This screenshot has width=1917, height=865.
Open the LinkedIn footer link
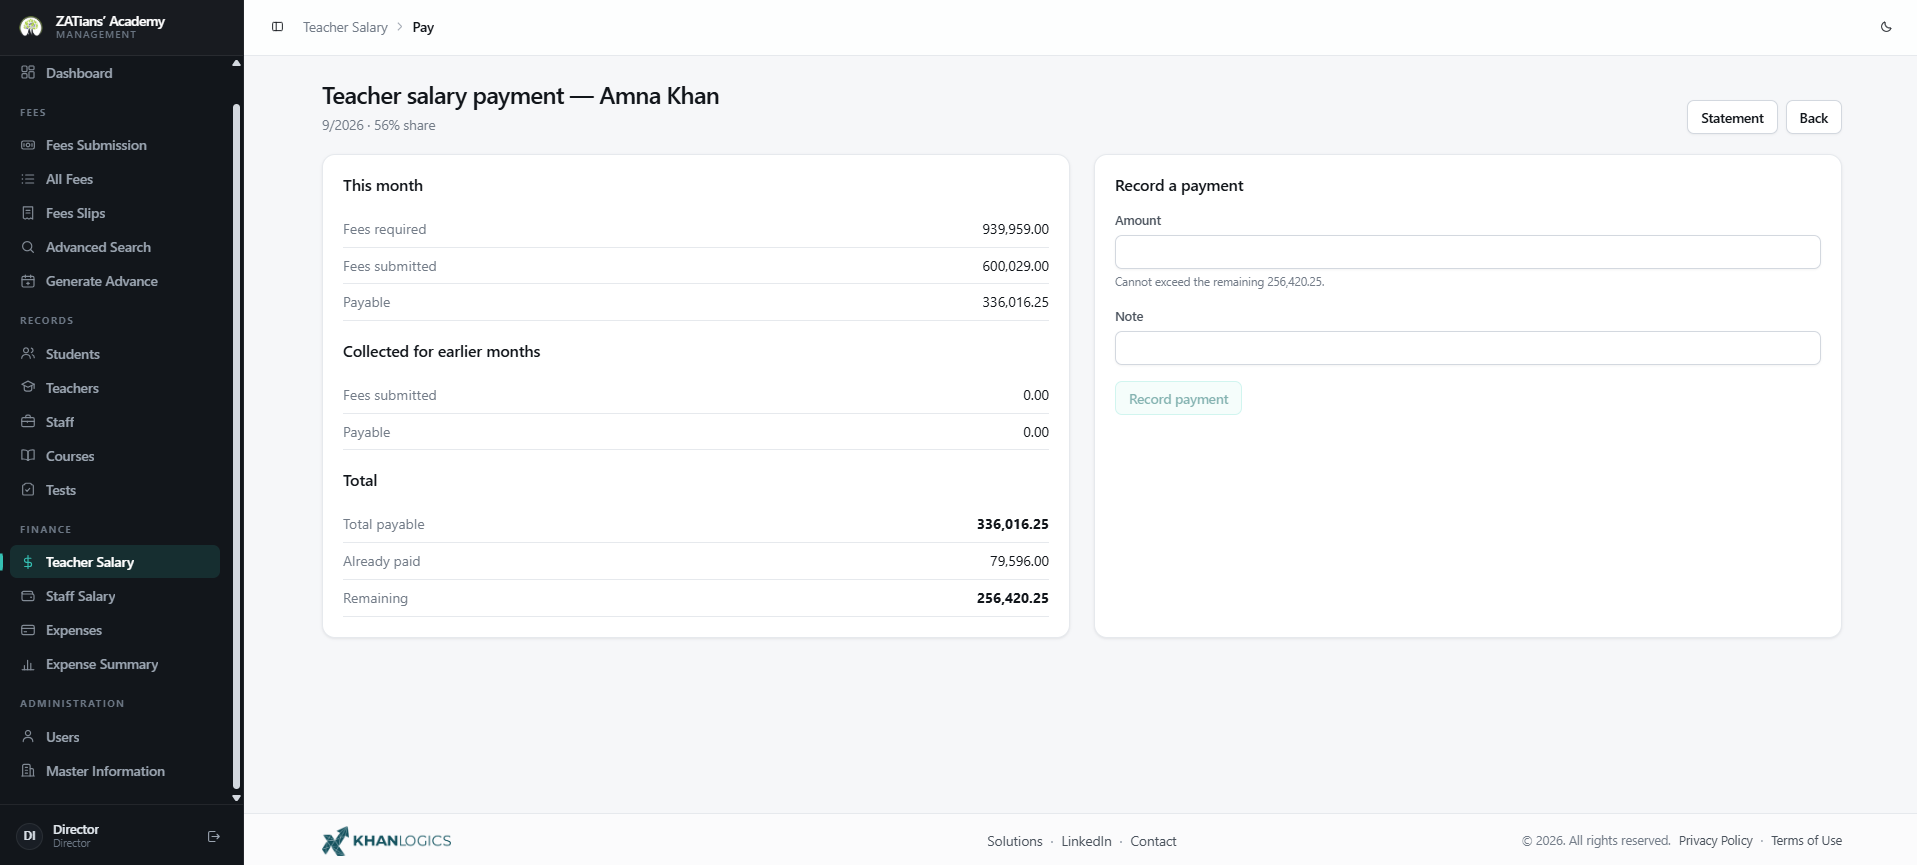point(1086,841)
